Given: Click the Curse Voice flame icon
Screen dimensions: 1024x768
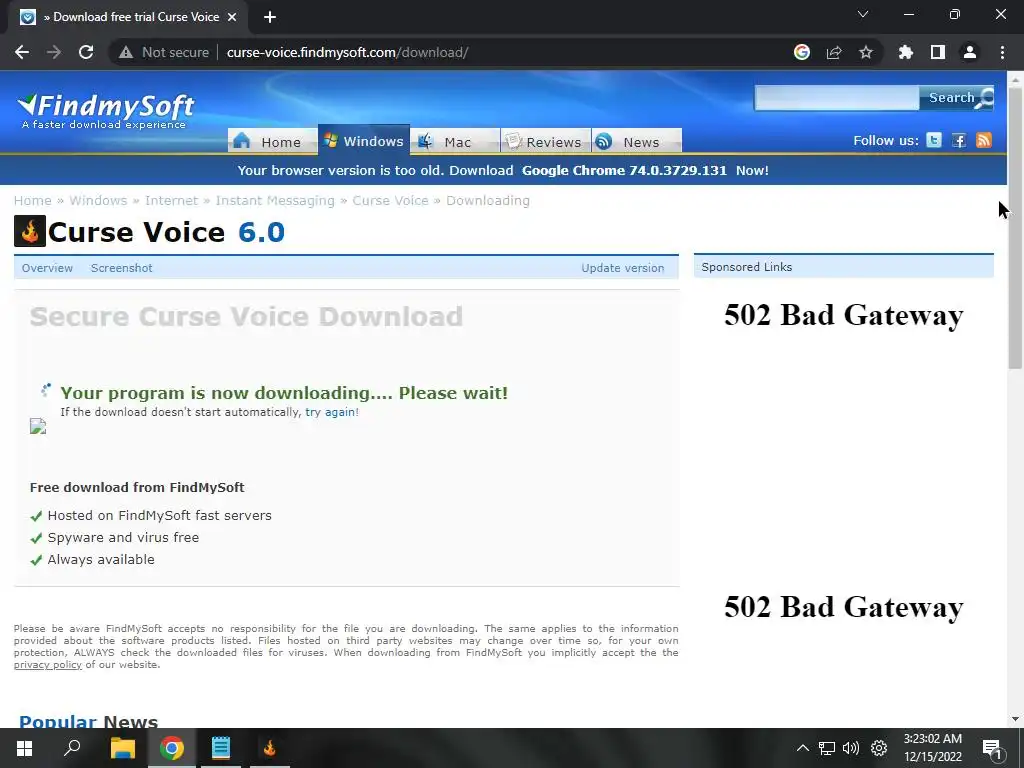Looking at the screenshot, I should click(30, 231).
